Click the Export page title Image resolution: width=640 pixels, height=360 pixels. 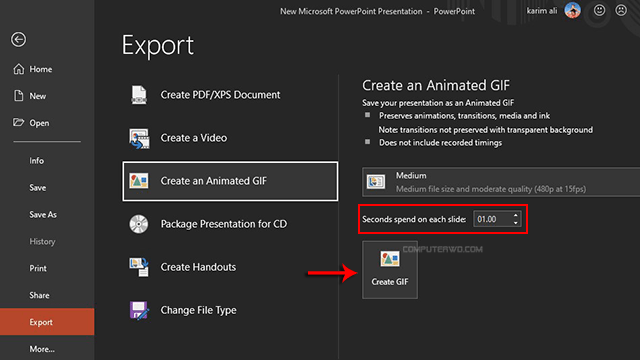tap(158, 46)
